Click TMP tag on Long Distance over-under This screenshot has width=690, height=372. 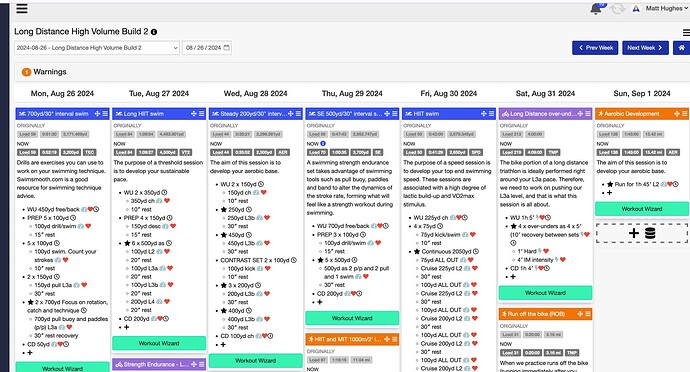click(x=553, y=152)
